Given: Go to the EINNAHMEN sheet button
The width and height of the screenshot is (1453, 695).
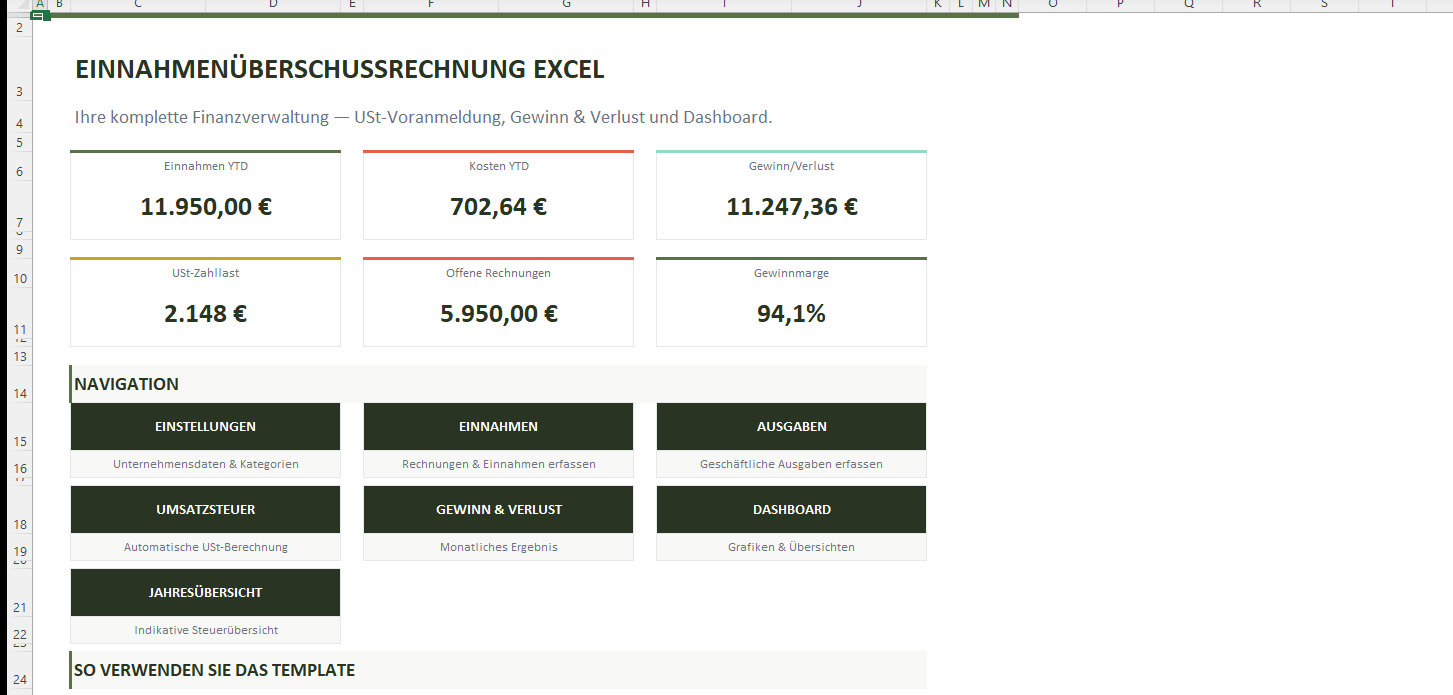Looking at the screenshot, I should click(x=498, y=427).
